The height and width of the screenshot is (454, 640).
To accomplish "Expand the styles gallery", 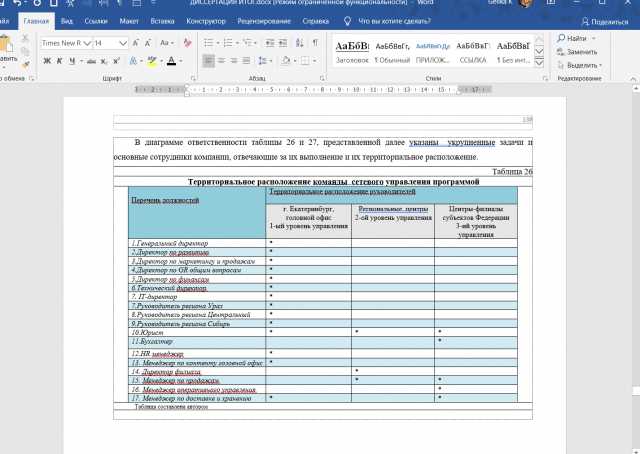I will pyautogui.click(x=539, y=63).
